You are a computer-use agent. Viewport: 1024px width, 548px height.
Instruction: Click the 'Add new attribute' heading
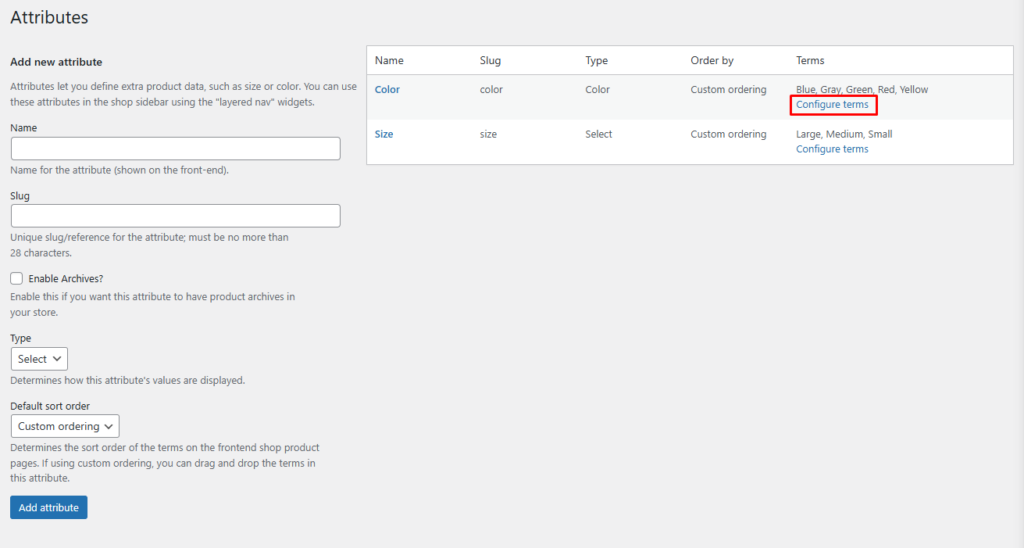[x=56, y=62]
